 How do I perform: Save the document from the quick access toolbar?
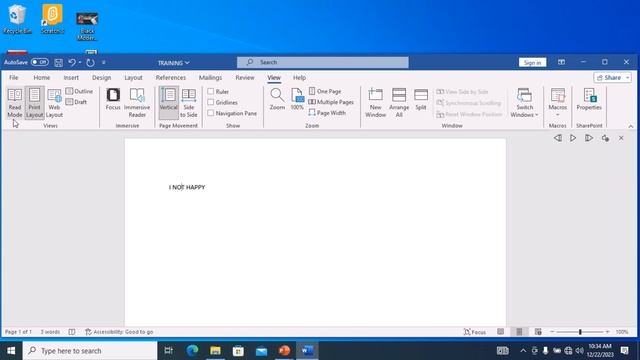click(59, 62)
